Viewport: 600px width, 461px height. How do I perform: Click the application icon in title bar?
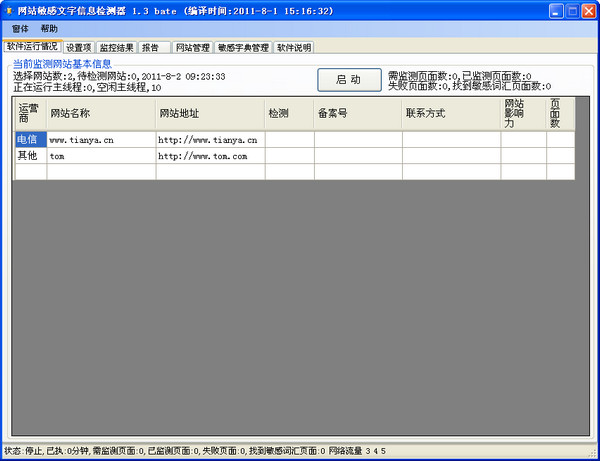tap(8, 11)
